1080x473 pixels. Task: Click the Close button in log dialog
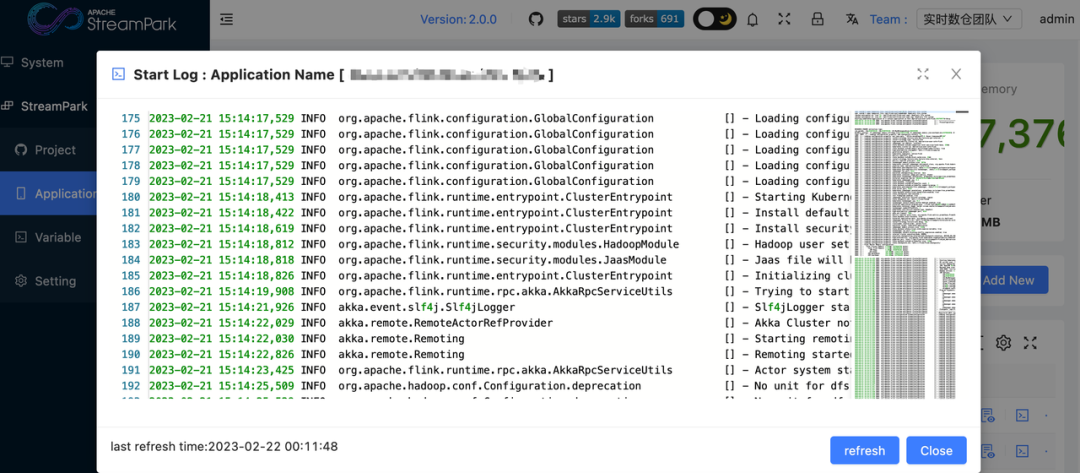936,450
